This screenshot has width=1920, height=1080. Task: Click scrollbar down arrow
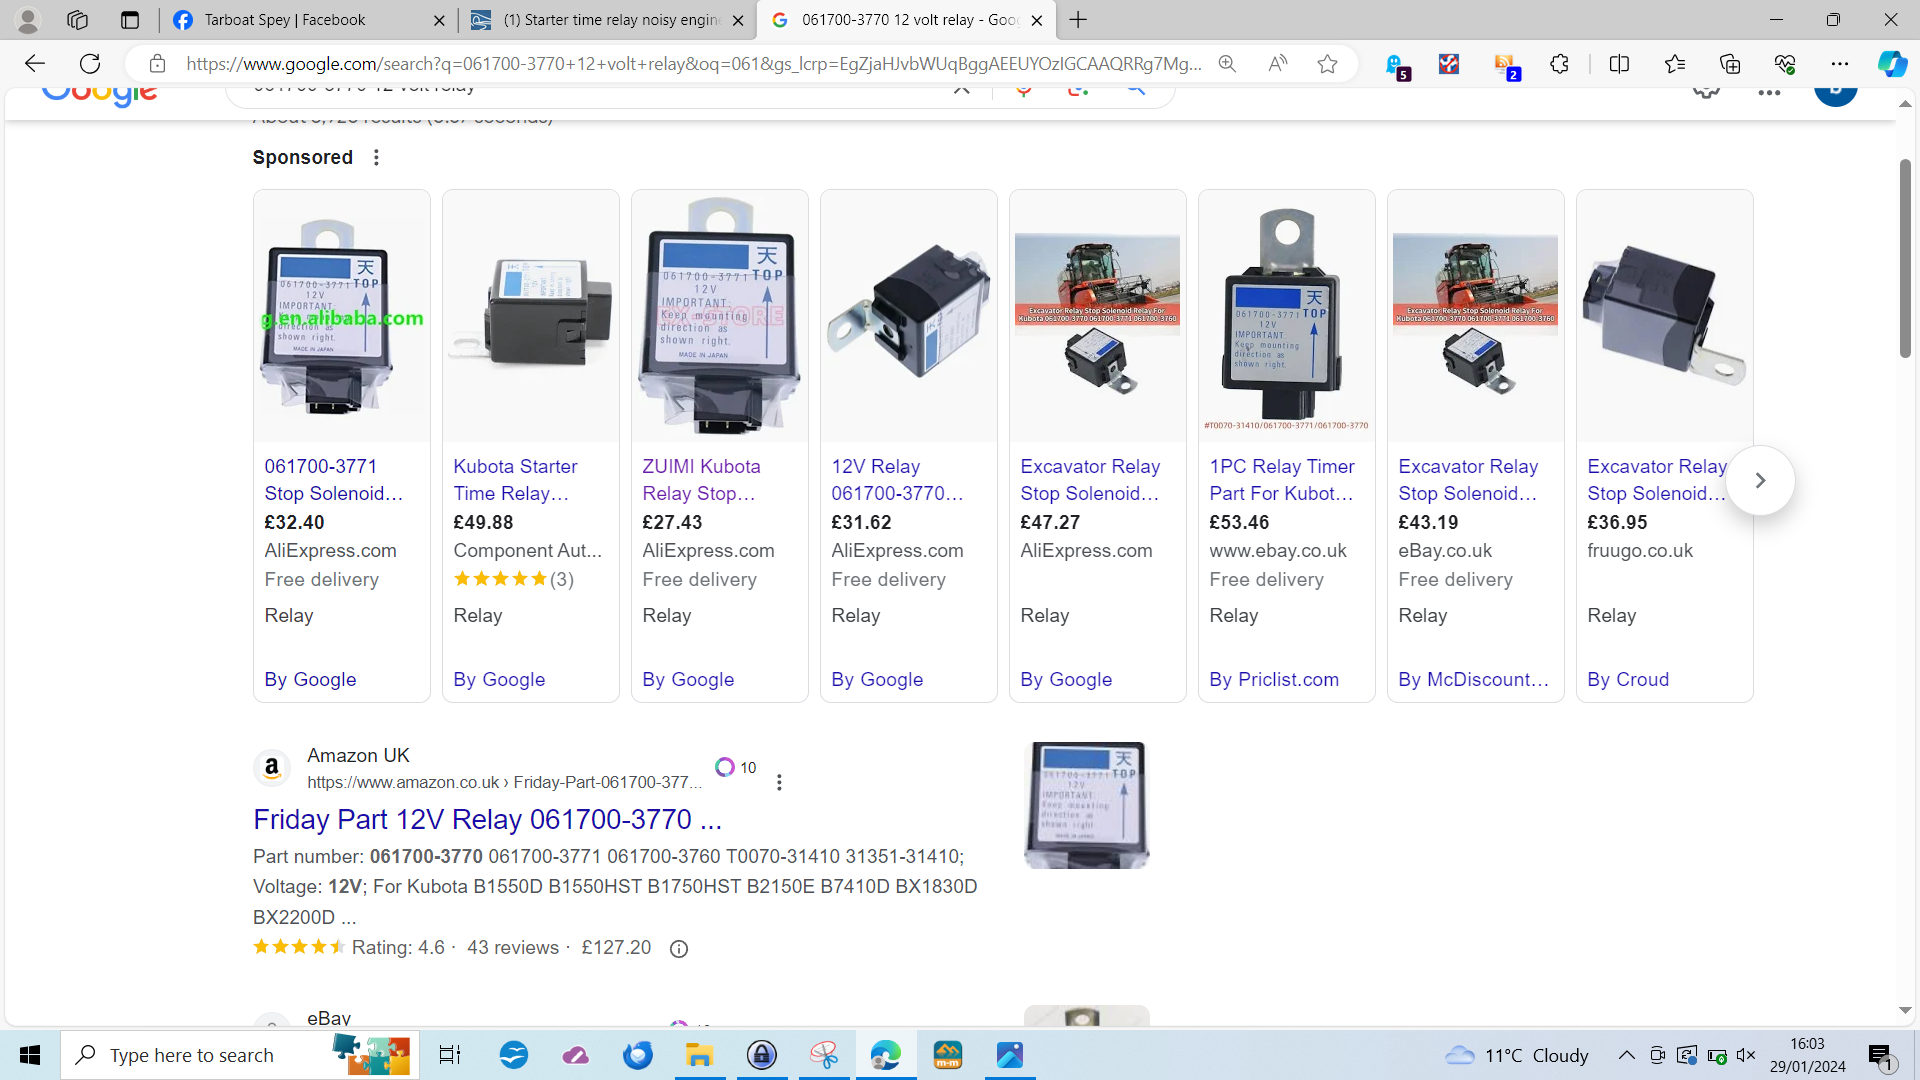coord(1905,1011)
